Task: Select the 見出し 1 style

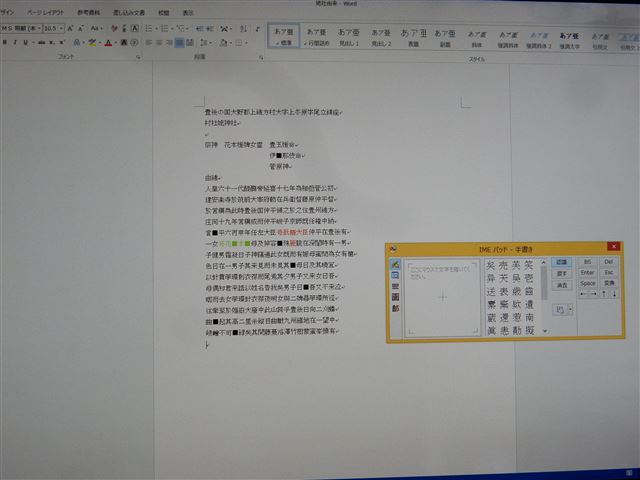Action: [x=349, y=37]
